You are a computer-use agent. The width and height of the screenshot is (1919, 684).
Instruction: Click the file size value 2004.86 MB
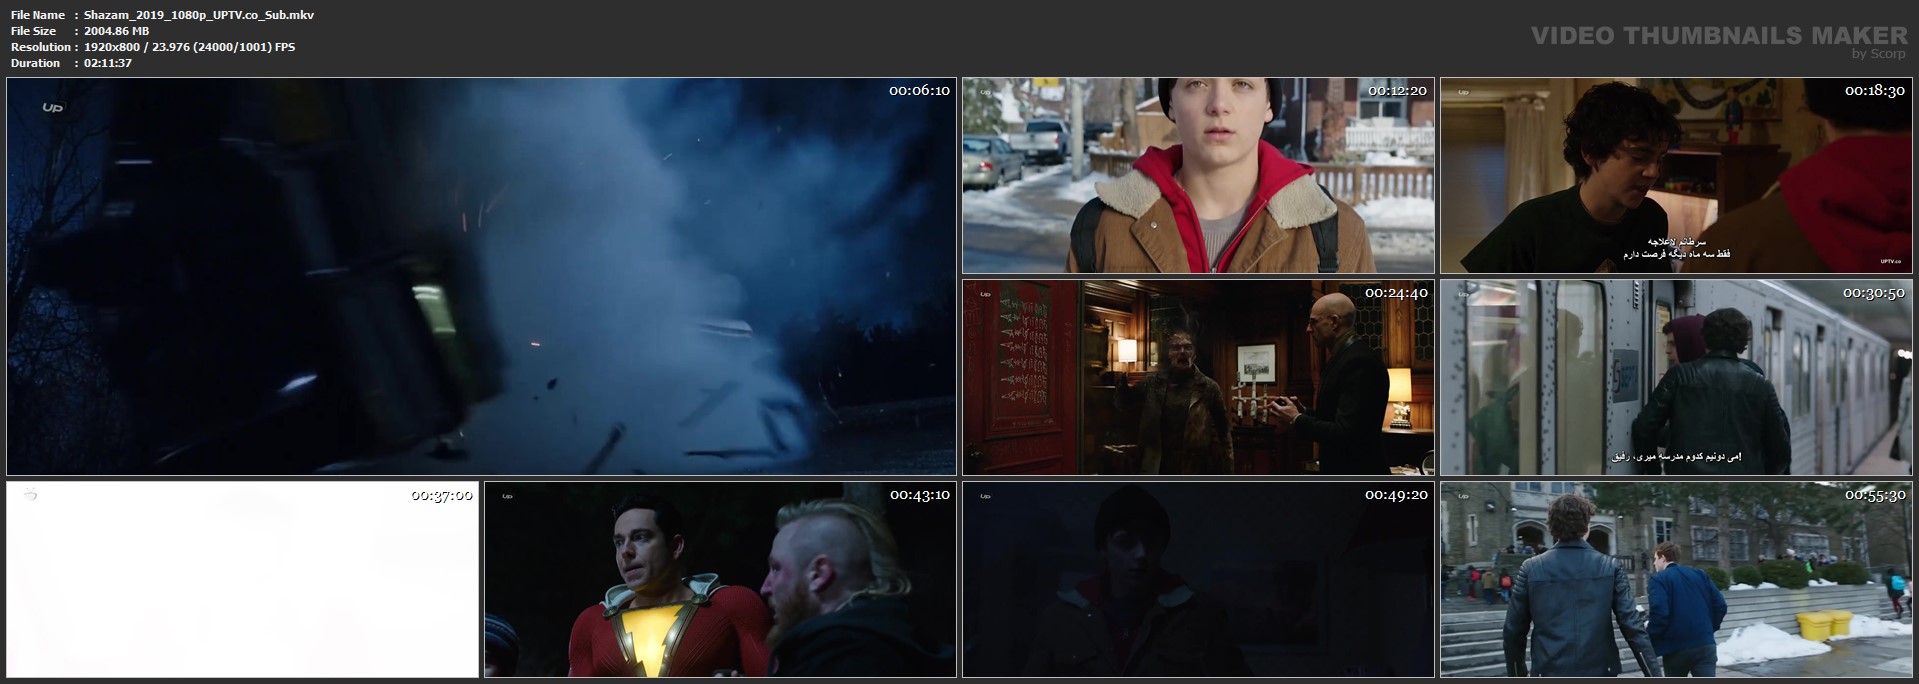[117, 31]
